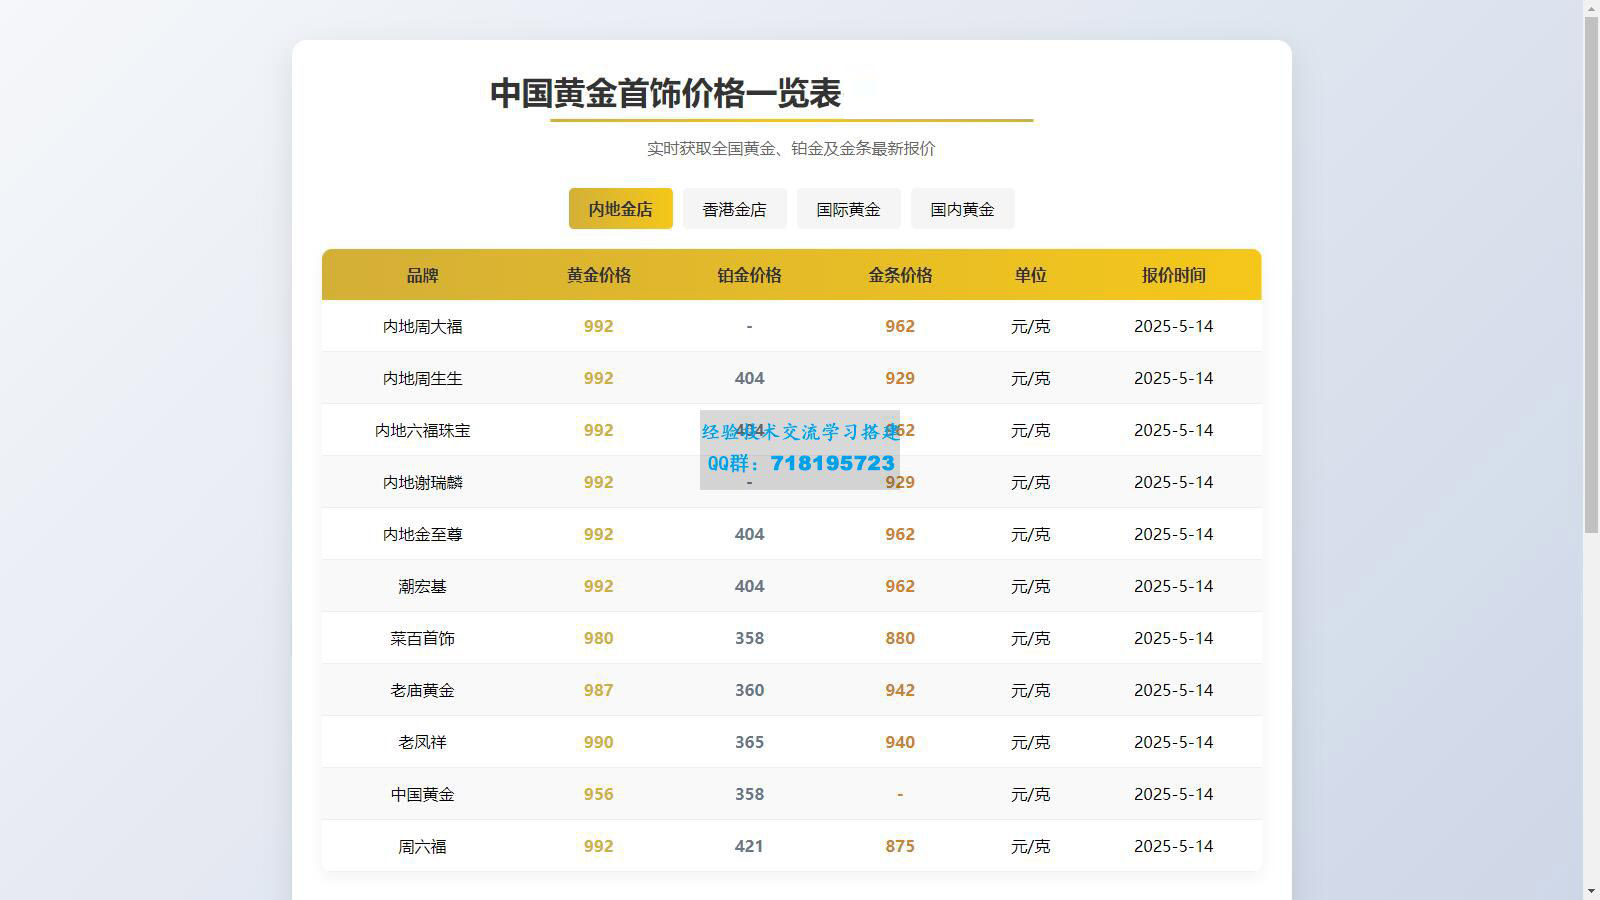Image resolution: width=1600 pixels, height=900 pixels.
Task: Click the scrollbar down arrow
Action: point(1591,891)
